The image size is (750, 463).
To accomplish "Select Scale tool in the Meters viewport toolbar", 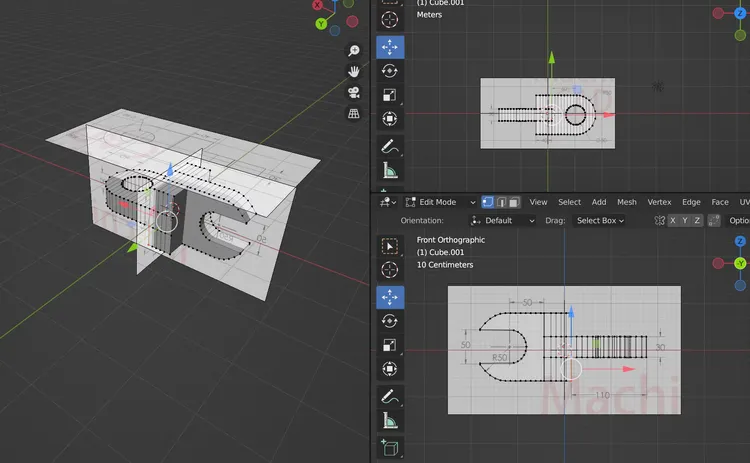I will (x=390, y=95).
